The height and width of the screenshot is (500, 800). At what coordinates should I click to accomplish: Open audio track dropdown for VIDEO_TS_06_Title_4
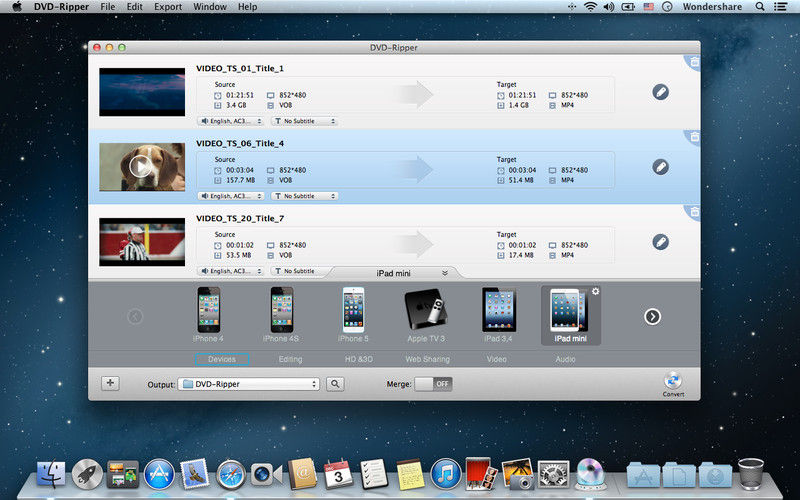[x=231, y=196]
